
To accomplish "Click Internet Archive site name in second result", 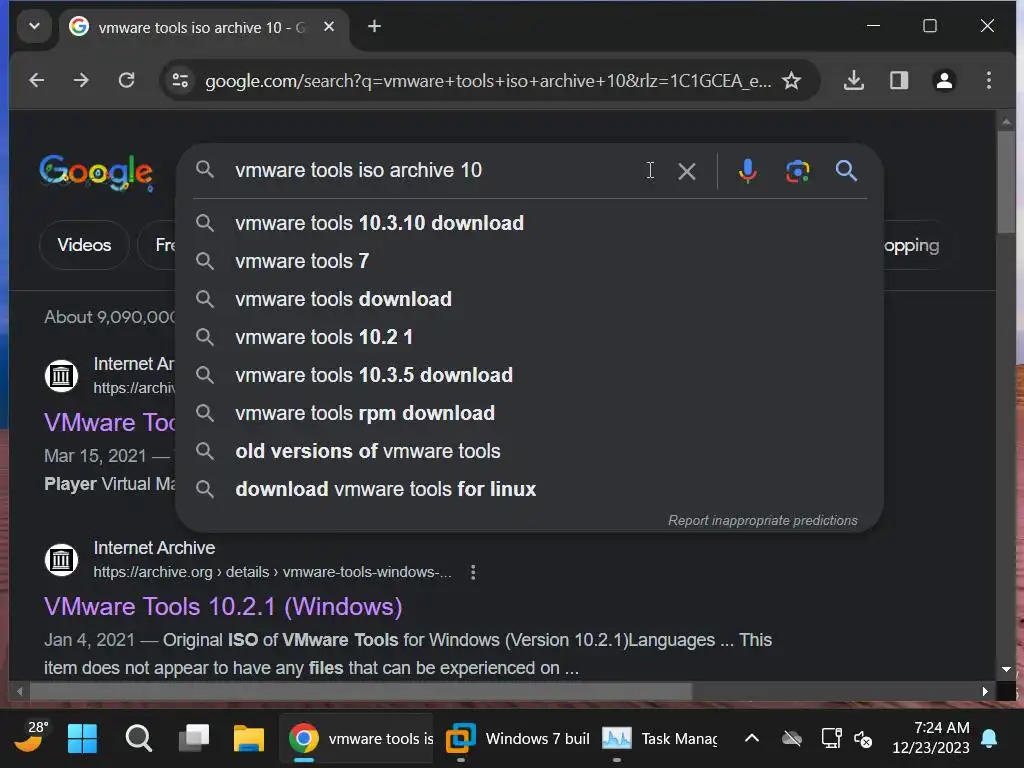I will (x=154, y=548).
